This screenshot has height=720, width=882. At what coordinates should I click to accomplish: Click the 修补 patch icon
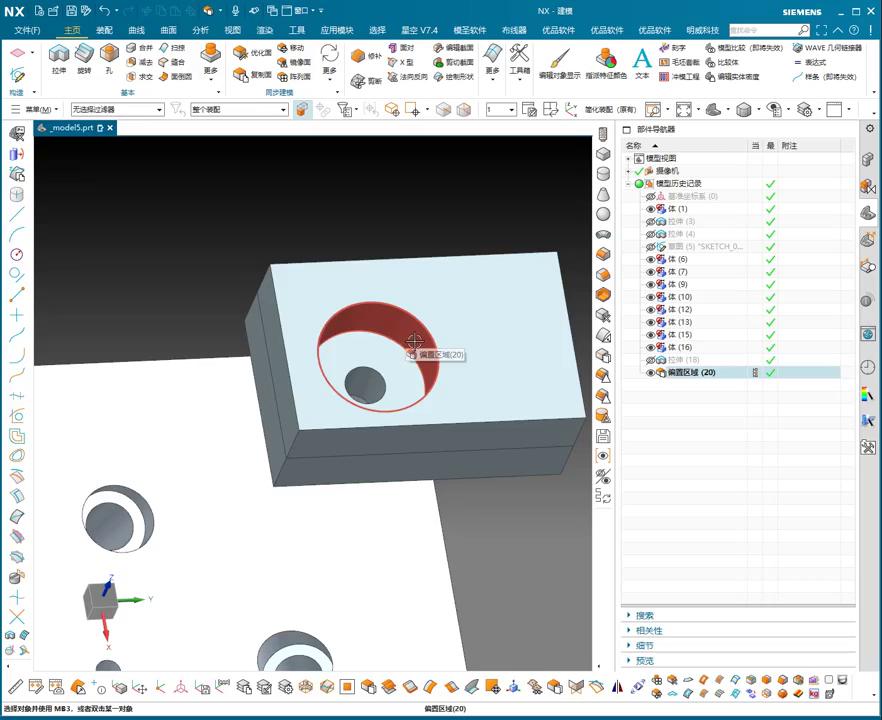click(360, 56)
